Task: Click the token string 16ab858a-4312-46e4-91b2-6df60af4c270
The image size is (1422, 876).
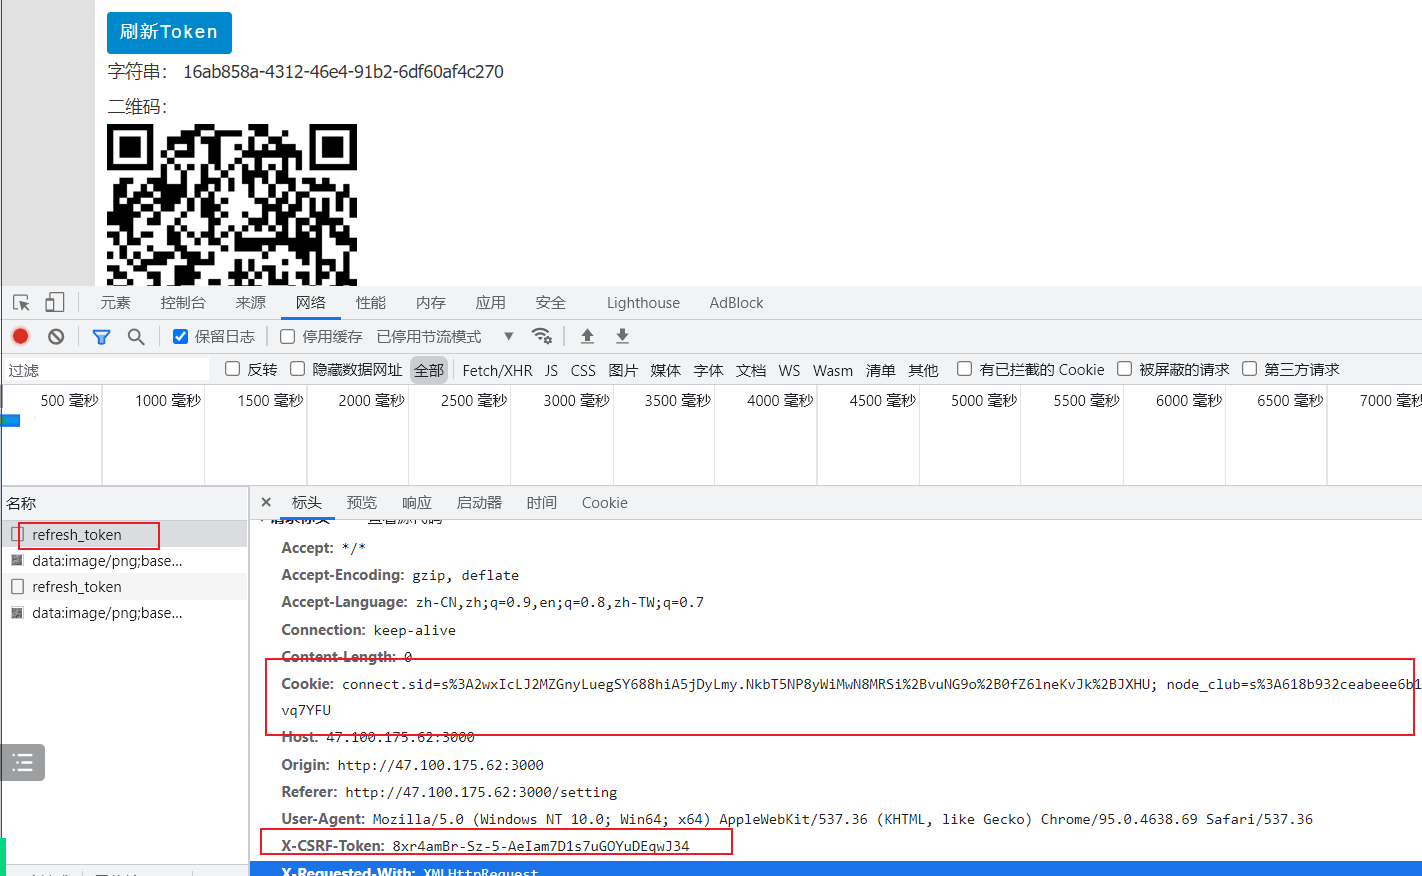Action: pos(343,72)
